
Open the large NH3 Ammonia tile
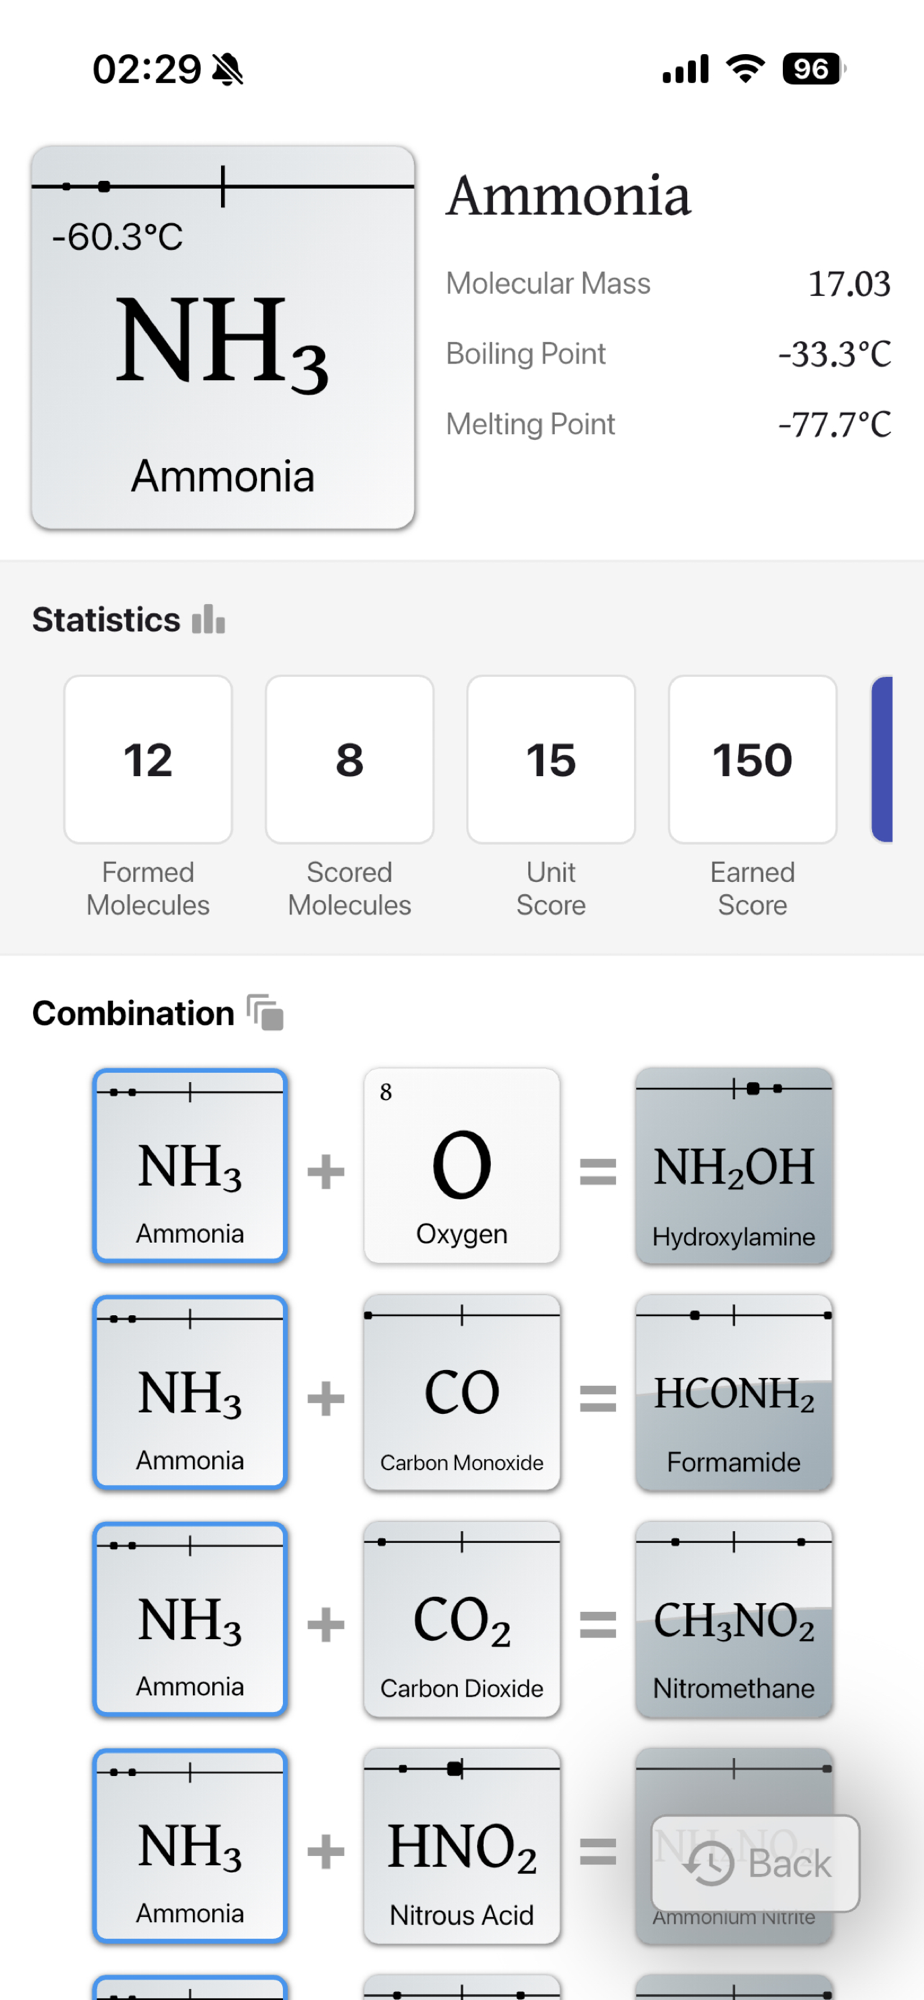(223, 340)
